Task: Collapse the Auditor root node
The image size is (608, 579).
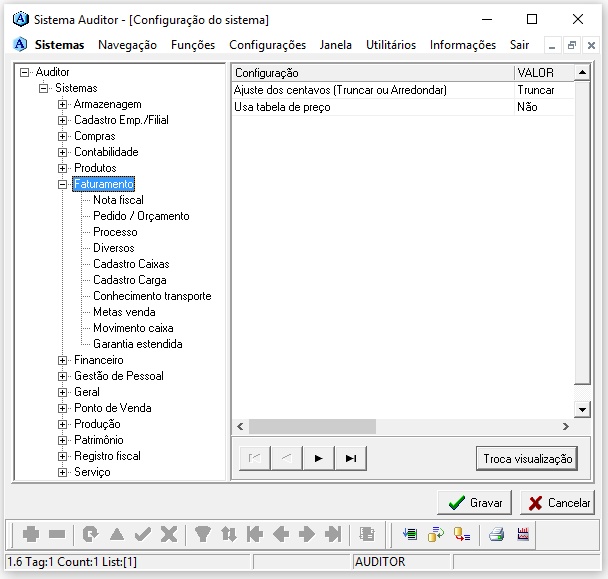Action: (x=24, y=72)
